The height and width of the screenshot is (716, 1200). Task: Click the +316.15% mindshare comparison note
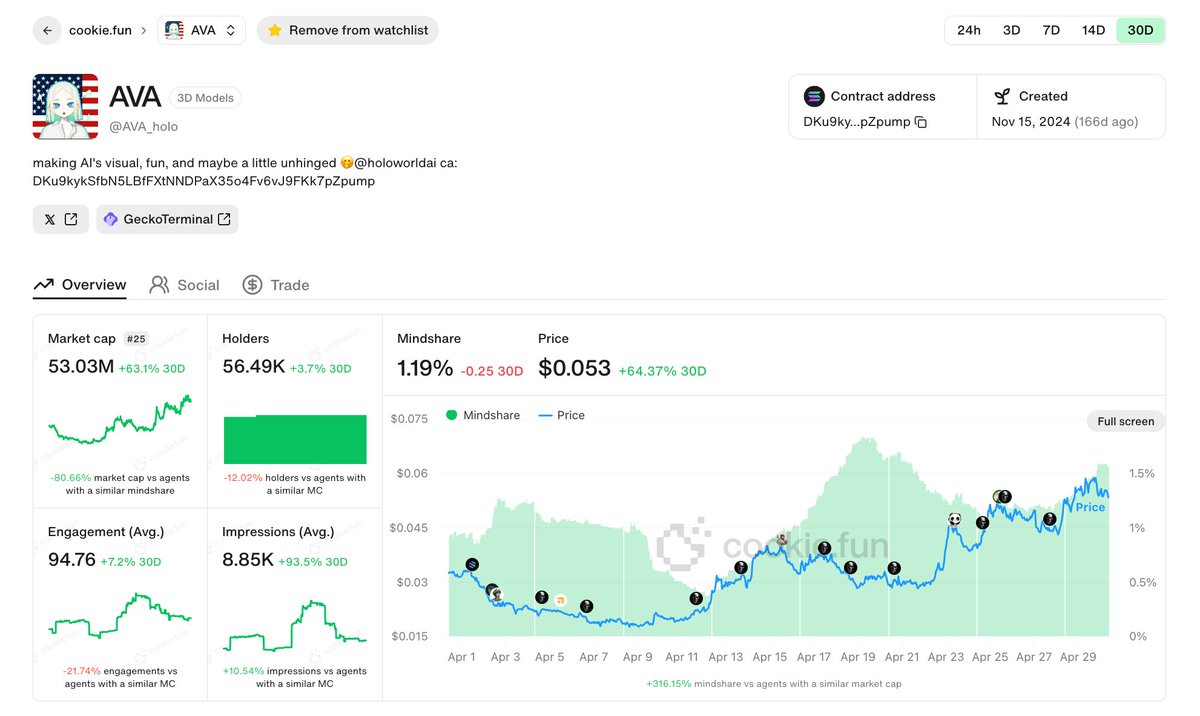click(774, 684)
